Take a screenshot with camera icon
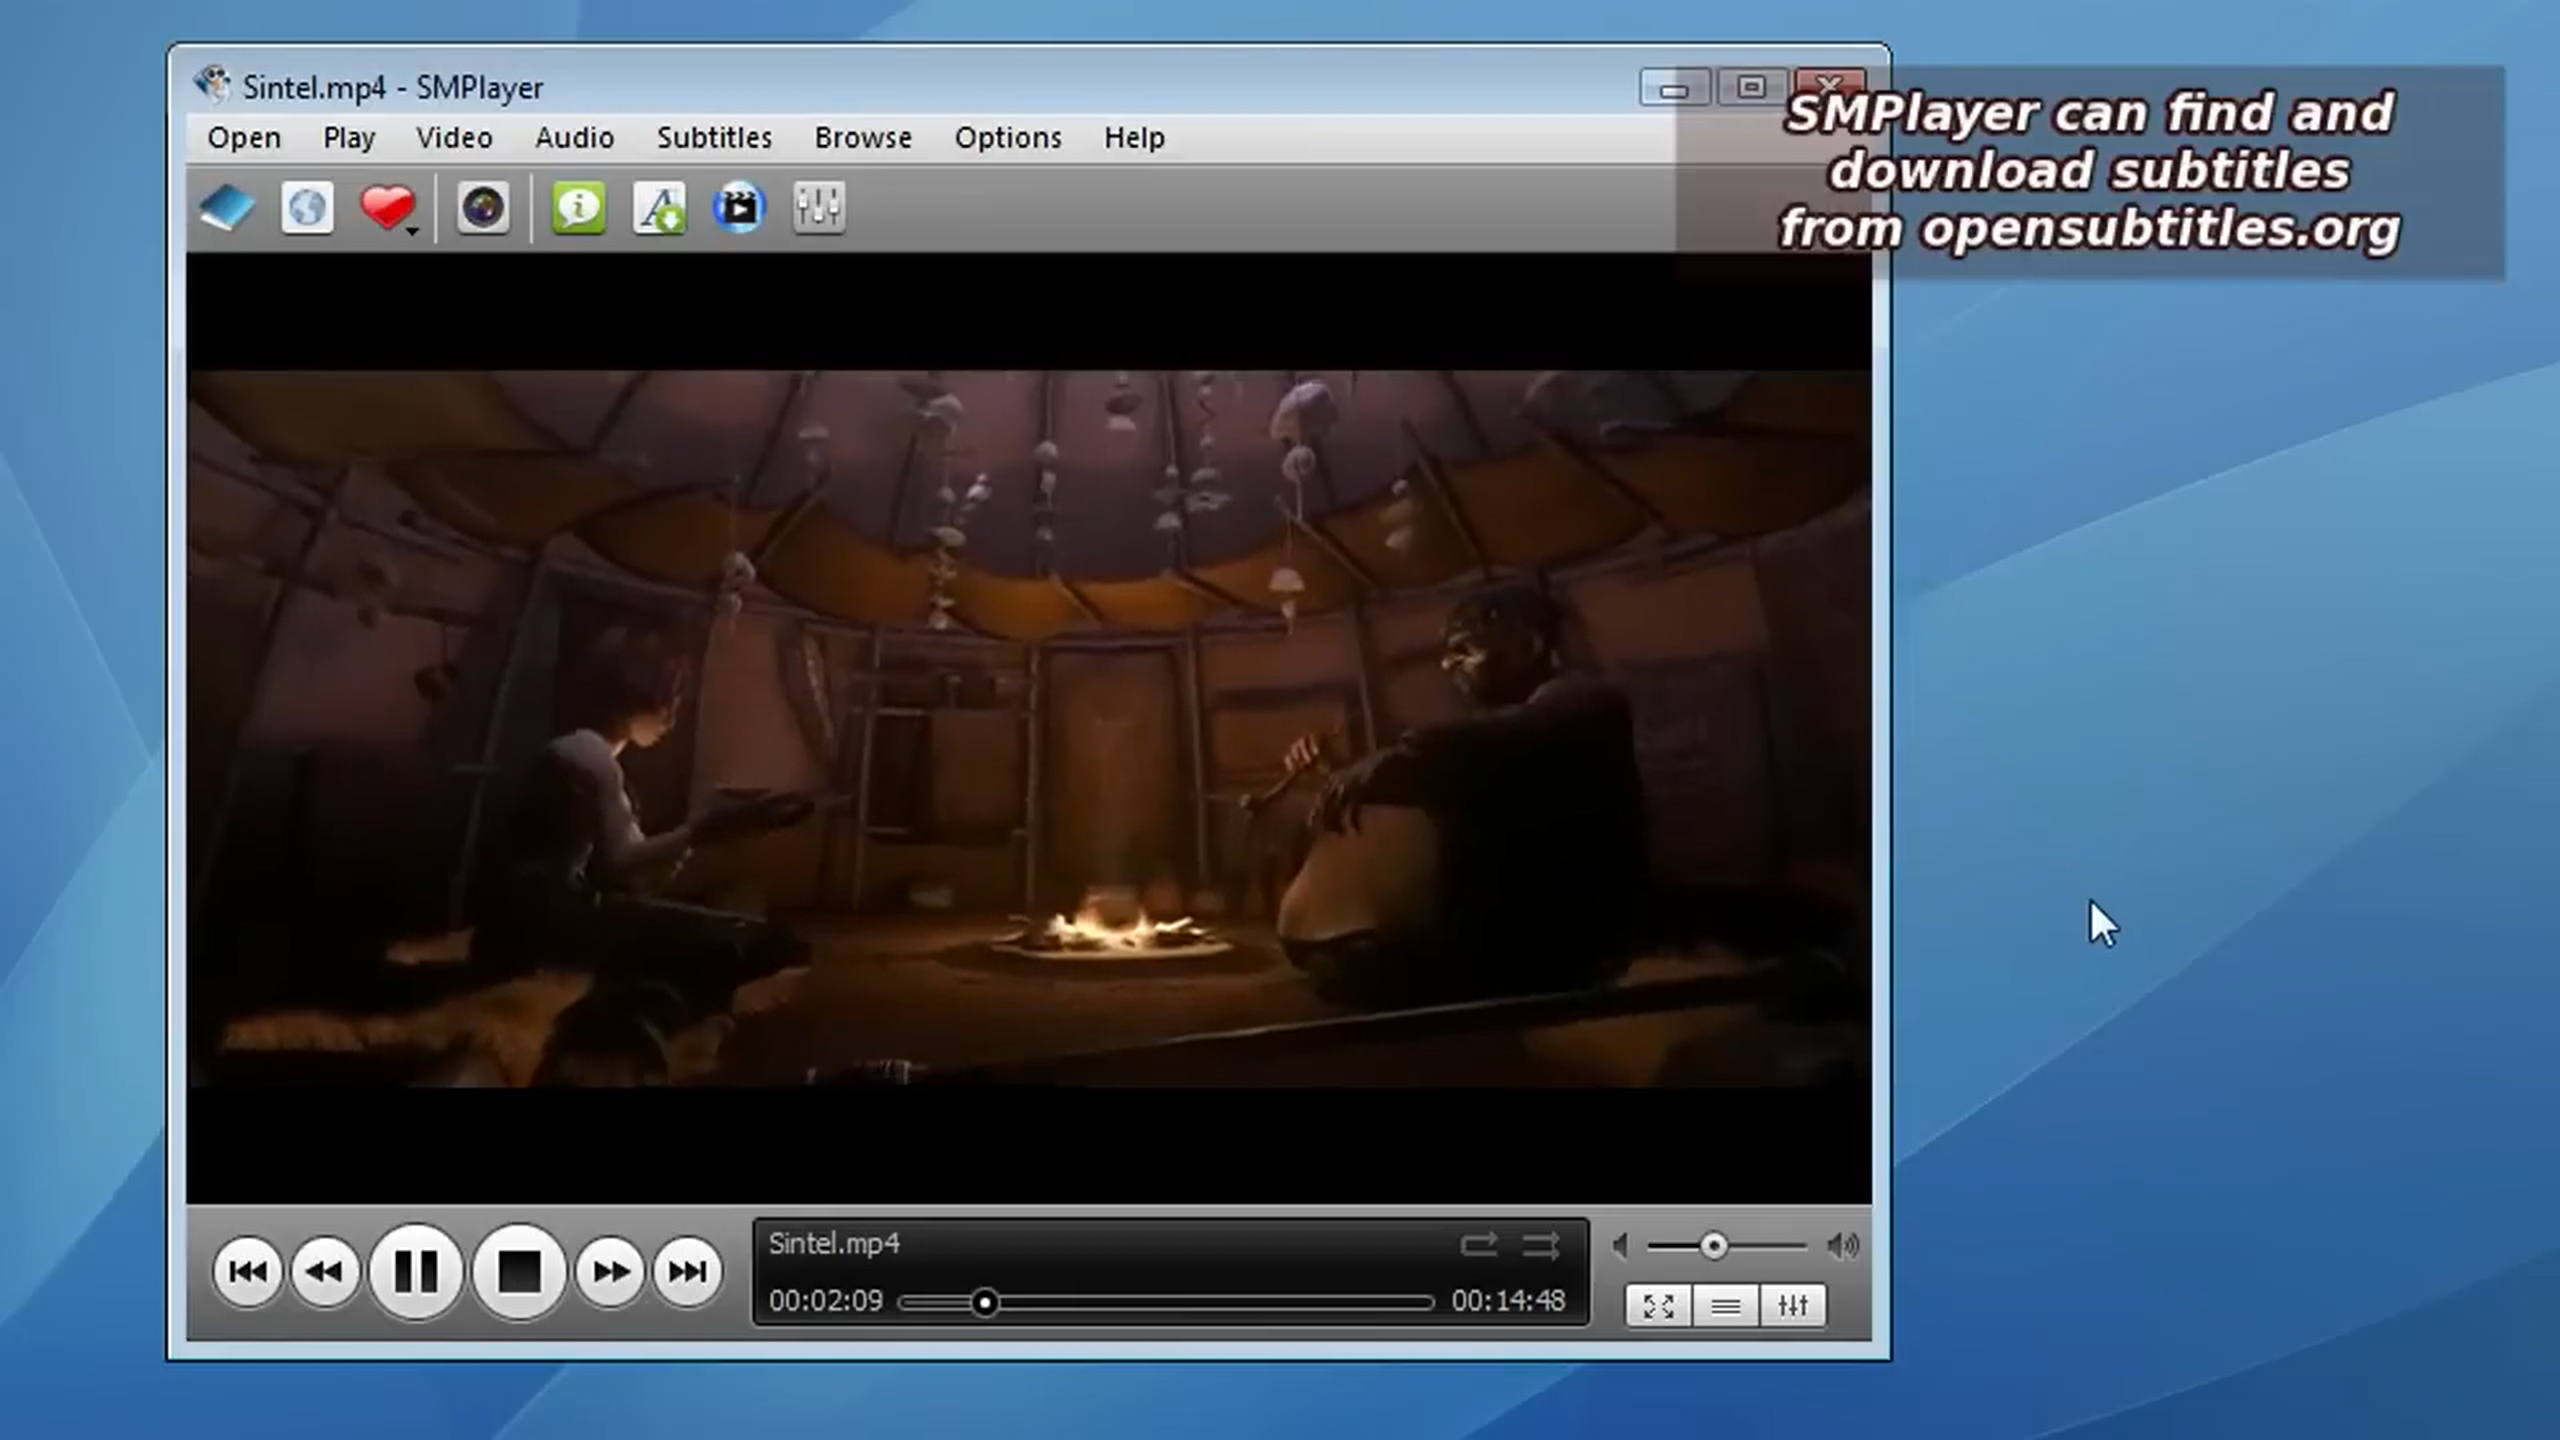2560x1440 pixels. coord(483,209)
